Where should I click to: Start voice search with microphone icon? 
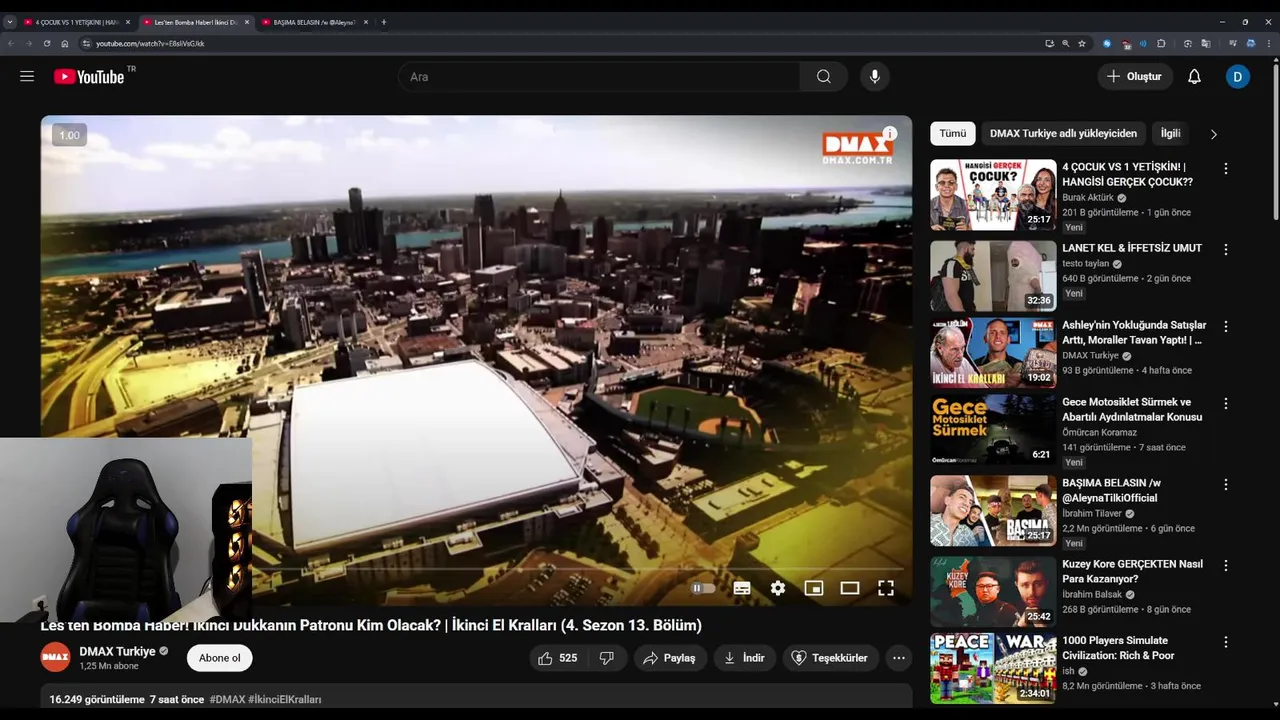click(874, 77)
